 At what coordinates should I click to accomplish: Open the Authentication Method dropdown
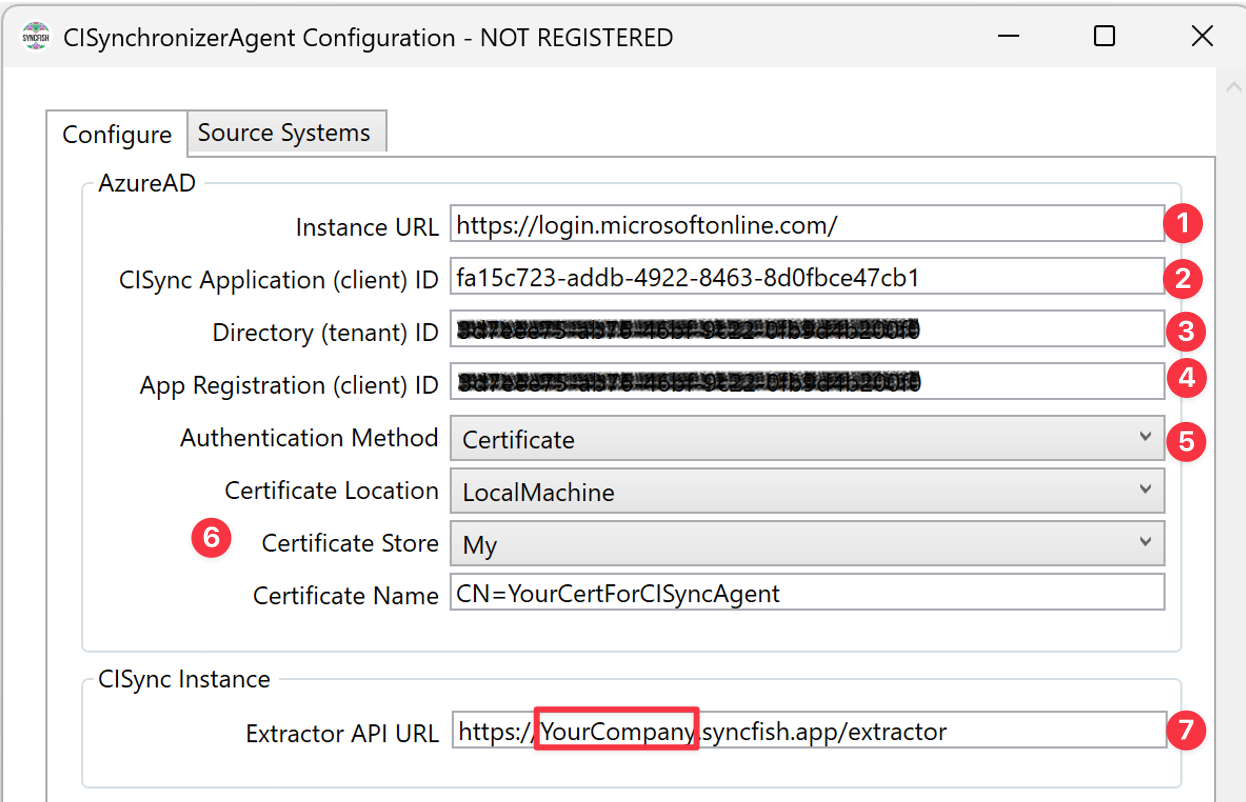[x=807, y=438]
